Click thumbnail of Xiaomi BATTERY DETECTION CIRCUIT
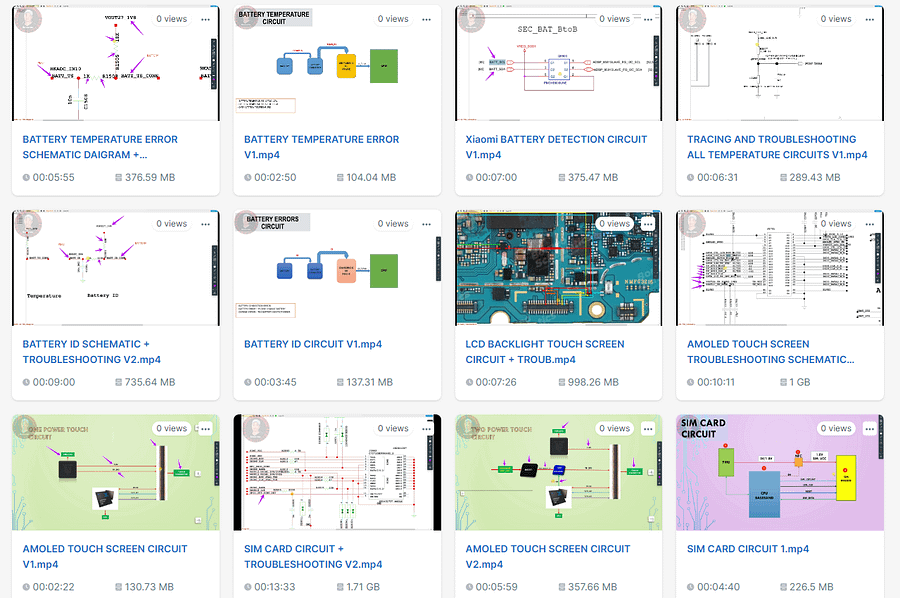The width and height of the screenshot is (900, 598). (558, 63)
